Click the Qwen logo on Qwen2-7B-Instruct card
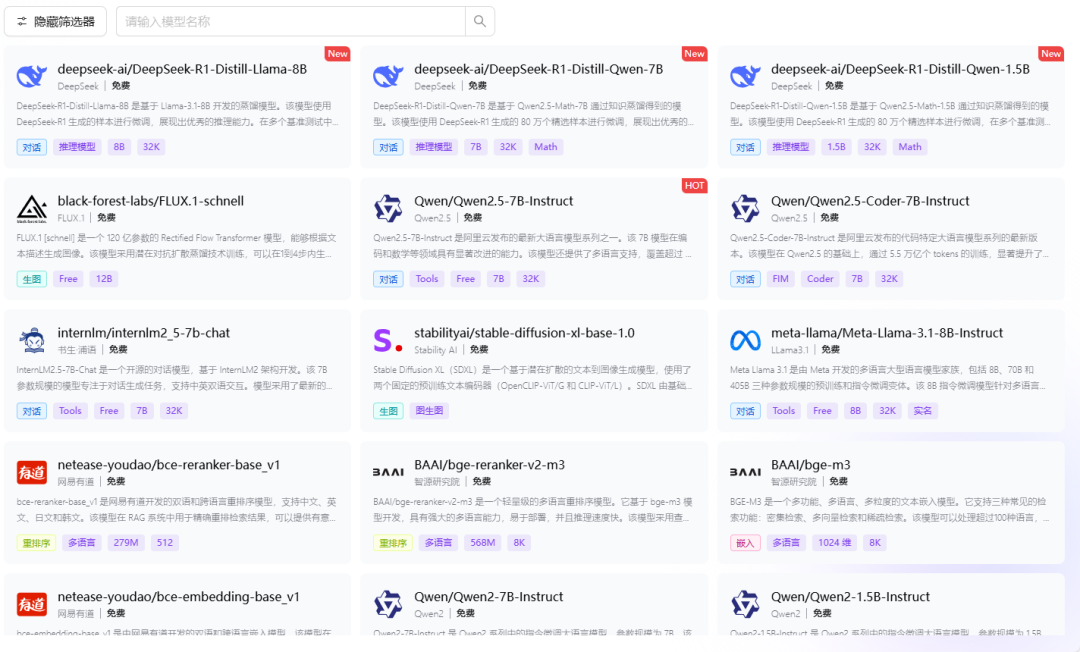1080x652 pixels. [x=388, y=604]
